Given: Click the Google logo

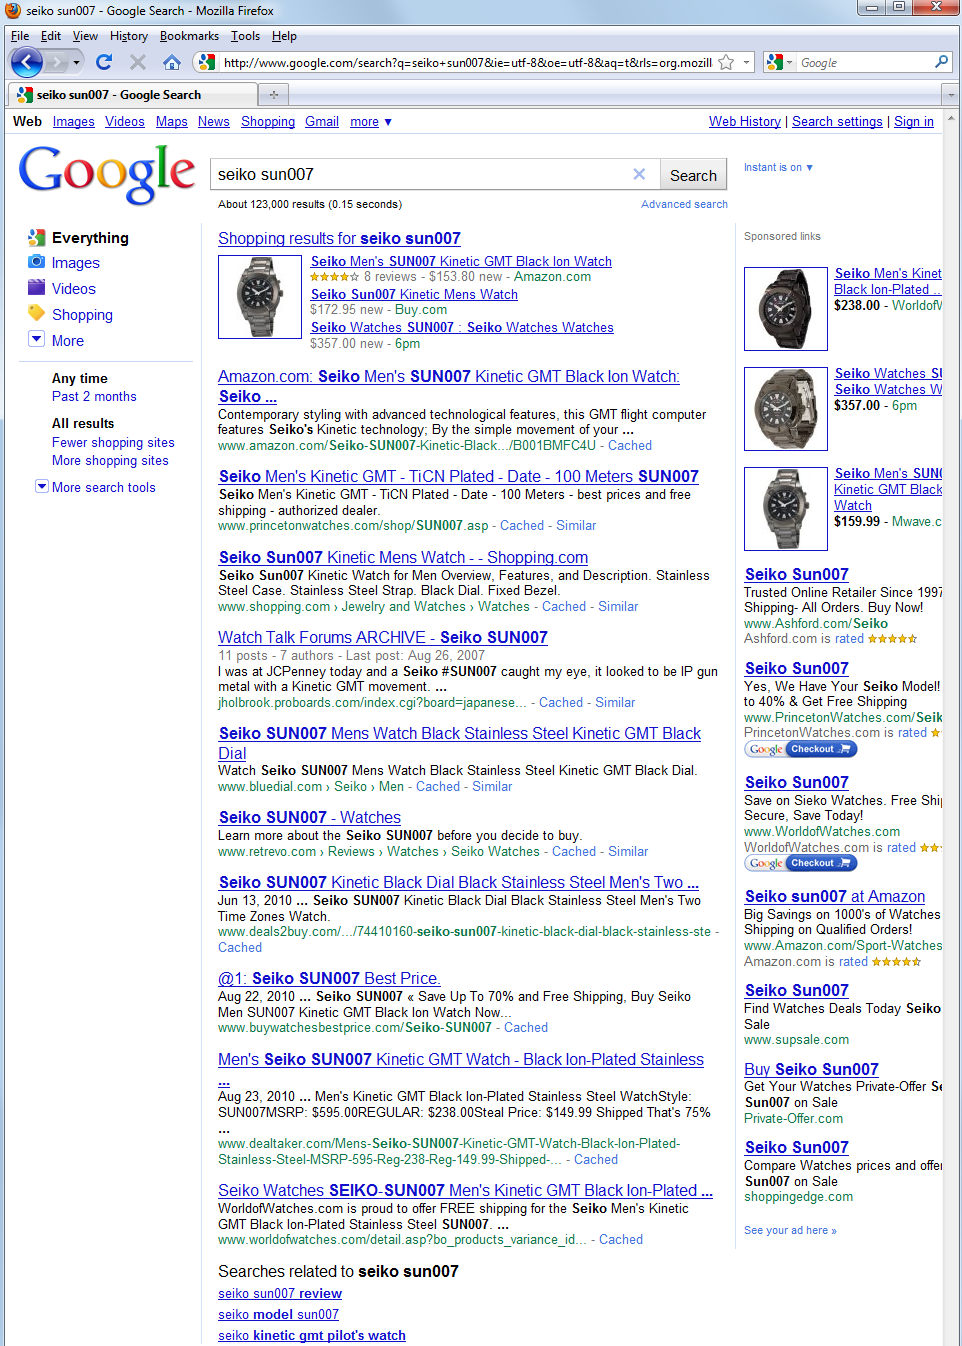Looking at the screenshot, I should (x=107, y=173).
